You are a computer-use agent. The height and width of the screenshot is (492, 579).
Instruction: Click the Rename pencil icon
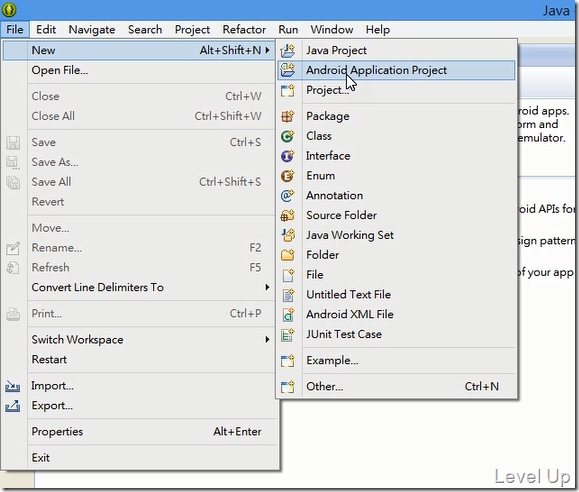13,248
